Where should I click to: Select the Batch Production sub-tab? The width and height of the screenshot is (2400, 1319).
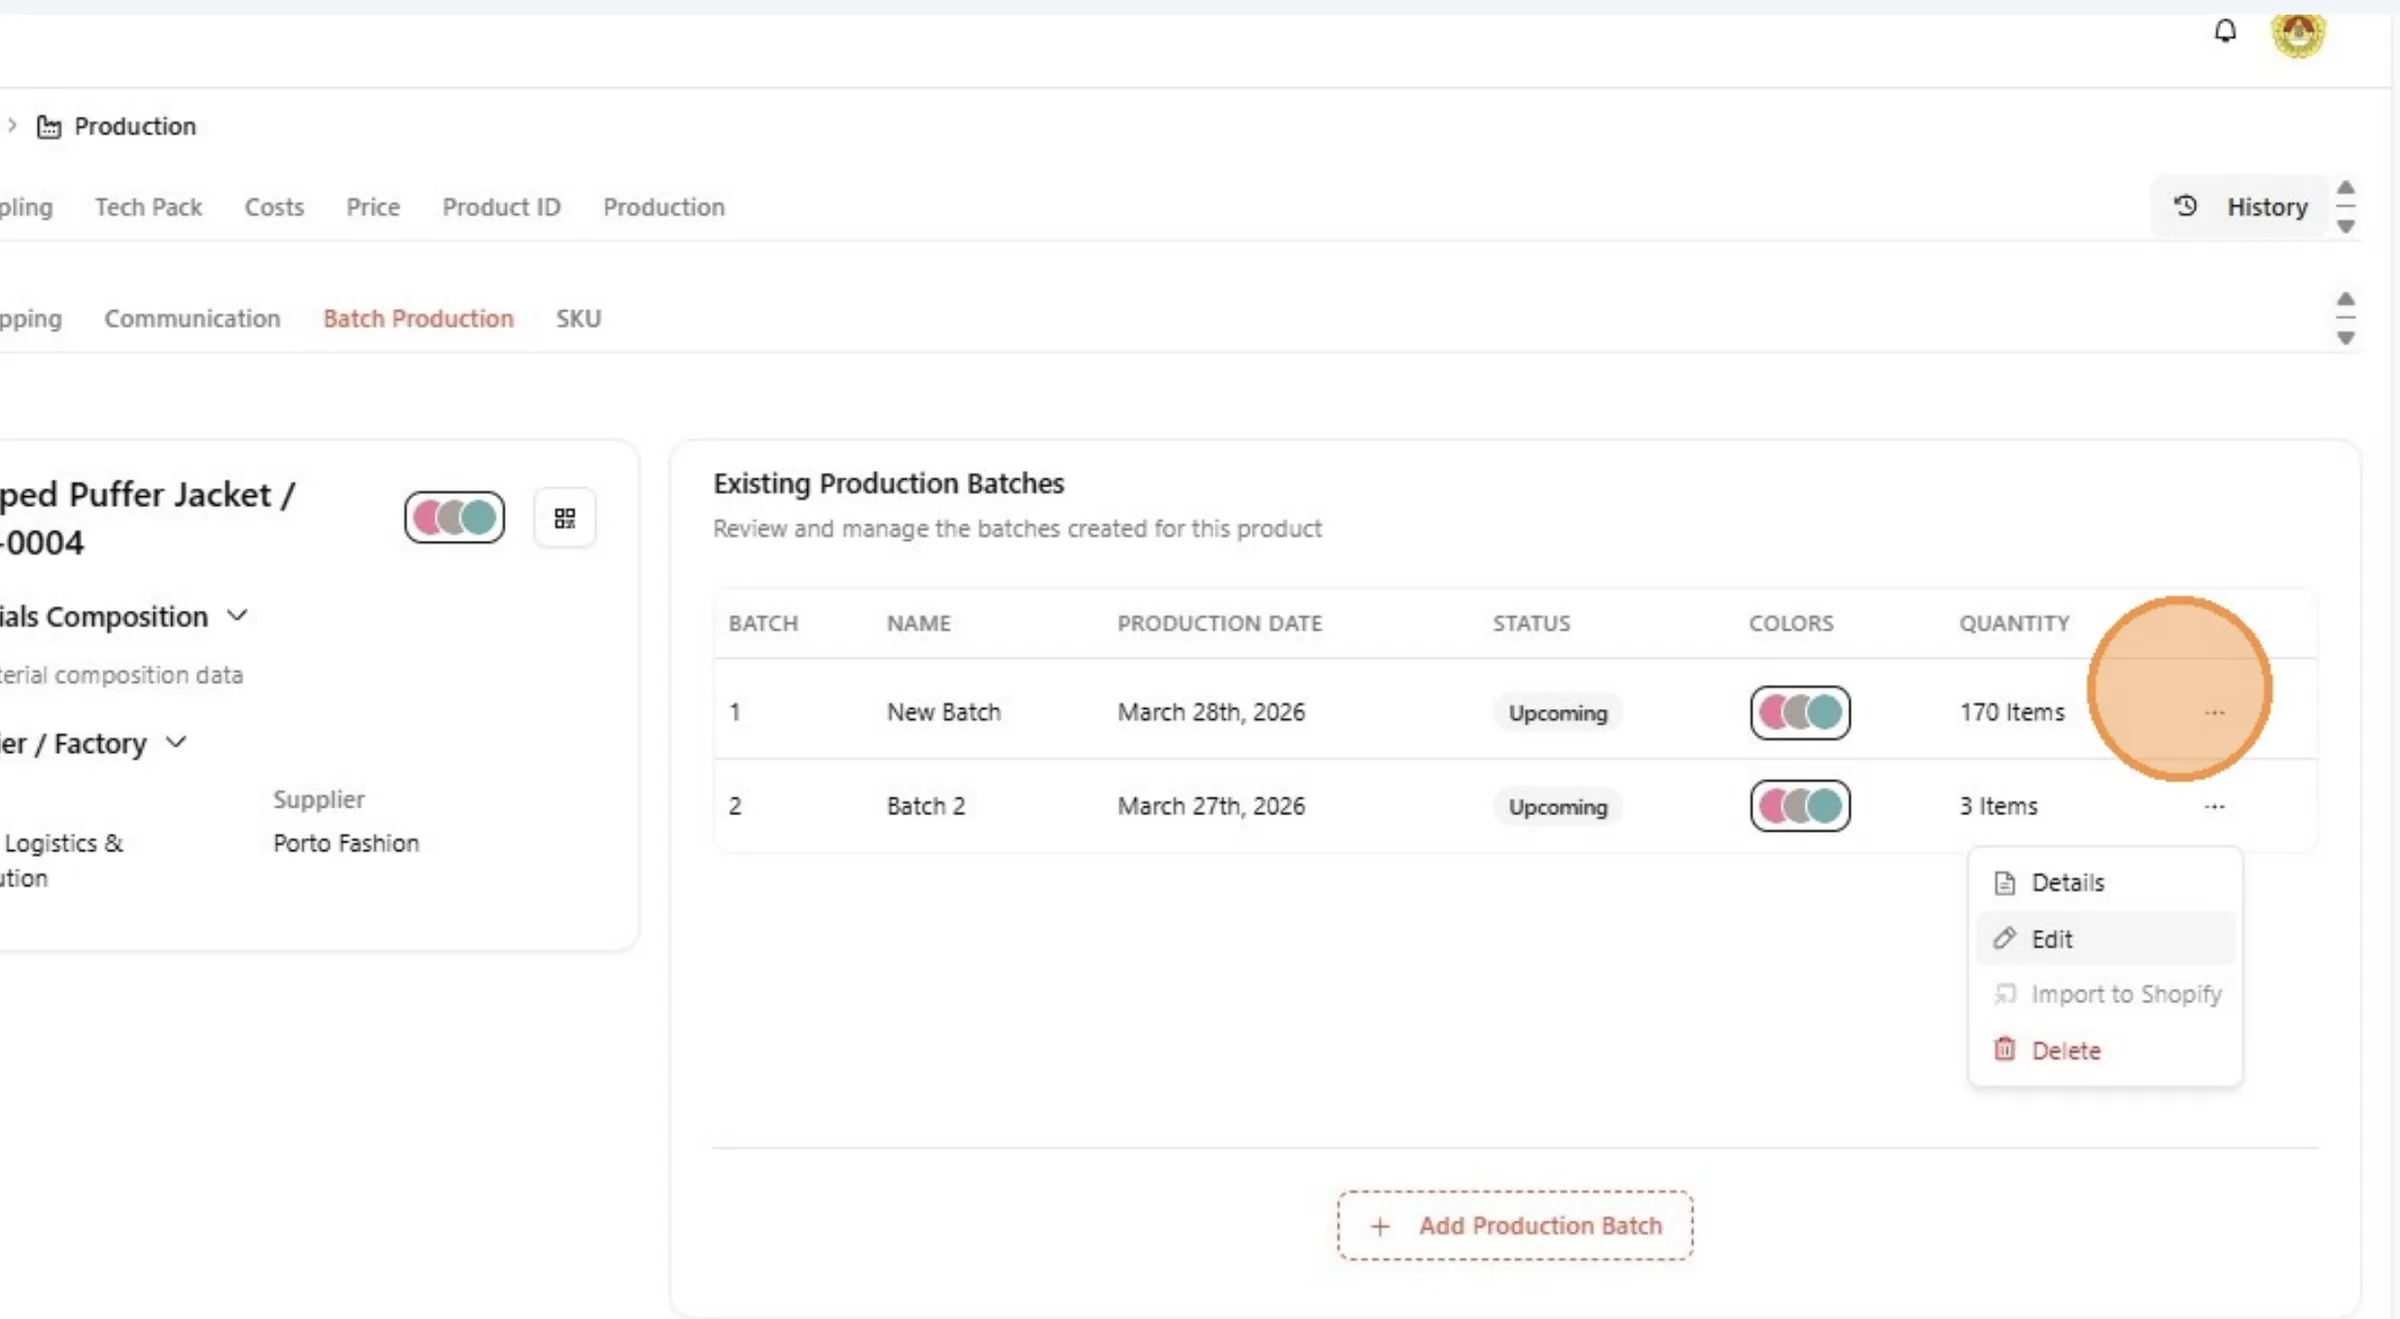click(x=418, y=318)
